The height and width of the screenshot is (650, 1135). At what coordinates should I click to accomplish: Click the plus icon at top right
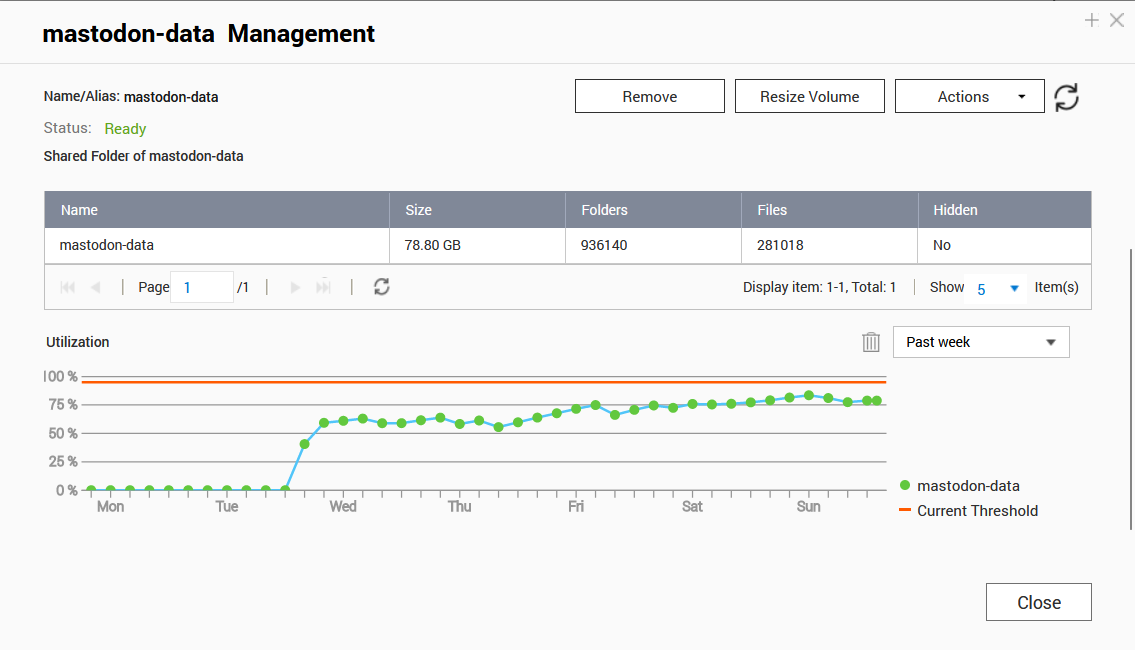1092,20
